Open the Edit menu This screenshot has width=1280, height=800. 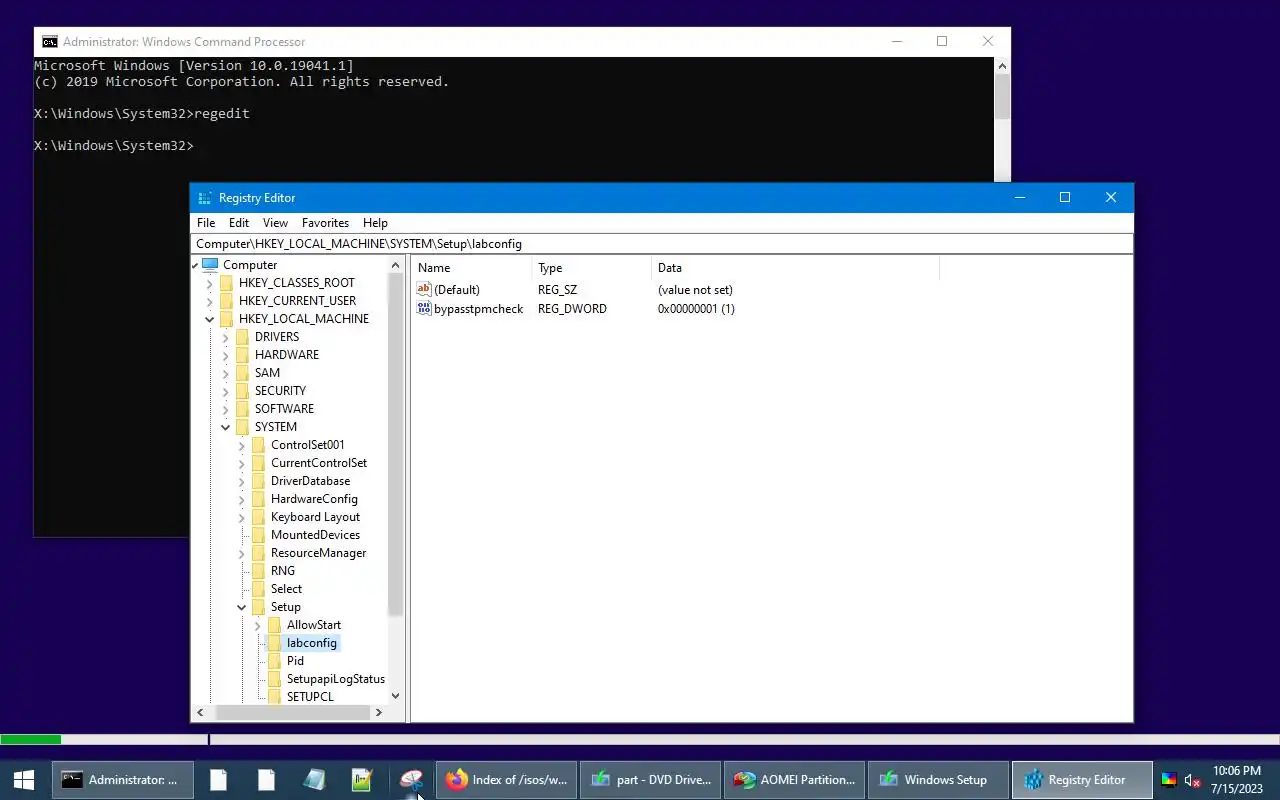pos(239,223)
